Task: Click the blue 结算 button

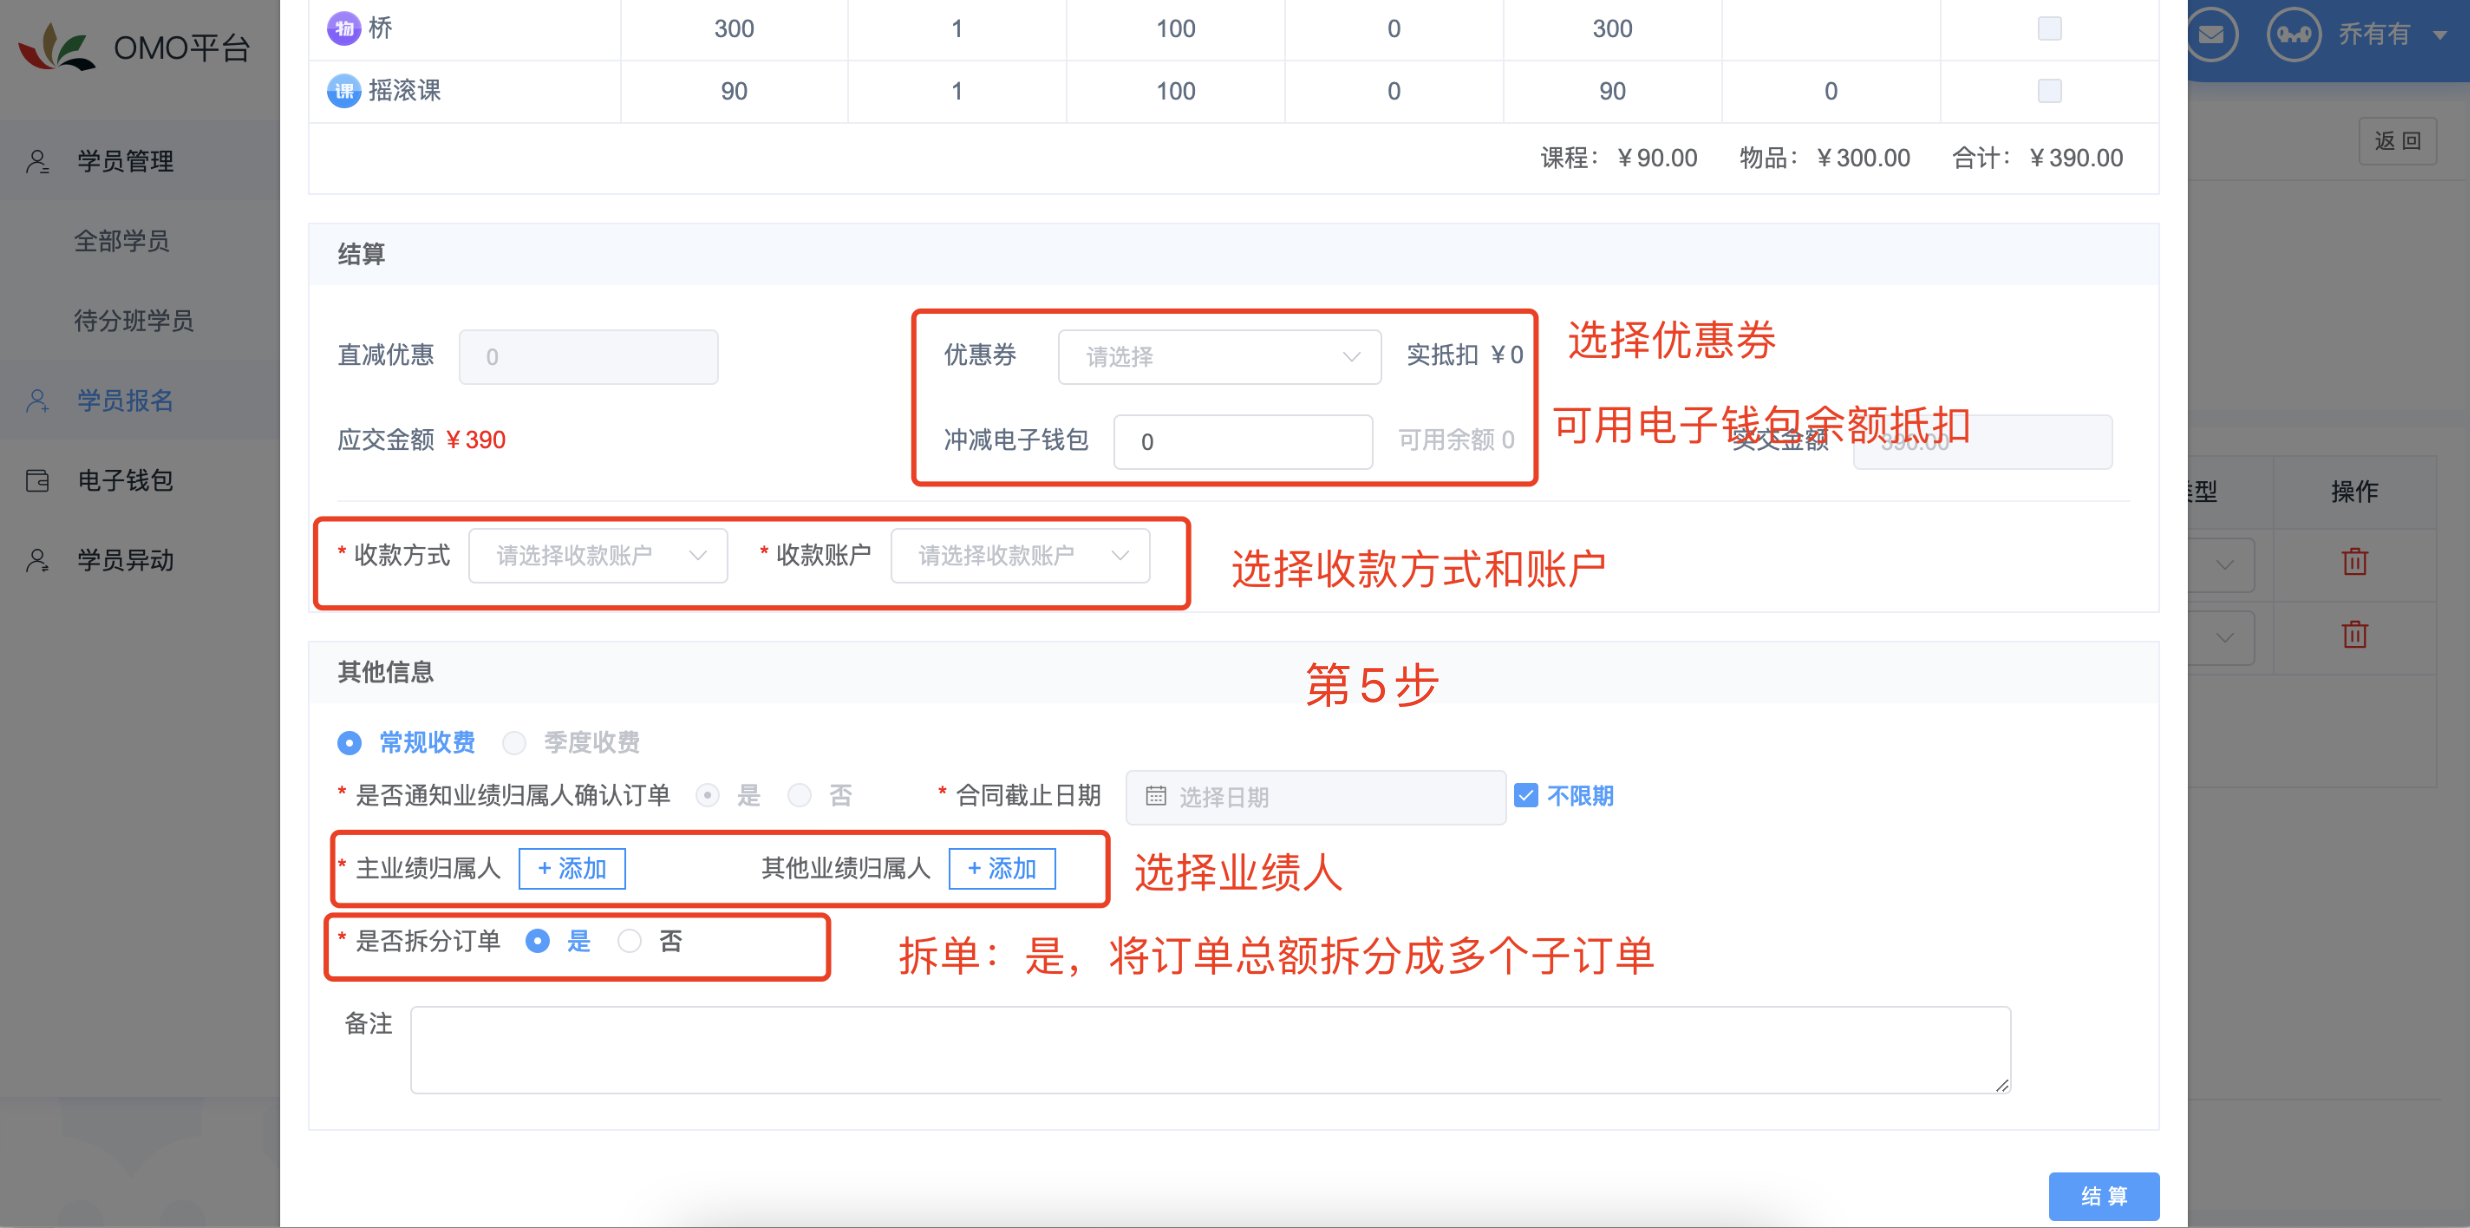Action: click(2104, 1196)
